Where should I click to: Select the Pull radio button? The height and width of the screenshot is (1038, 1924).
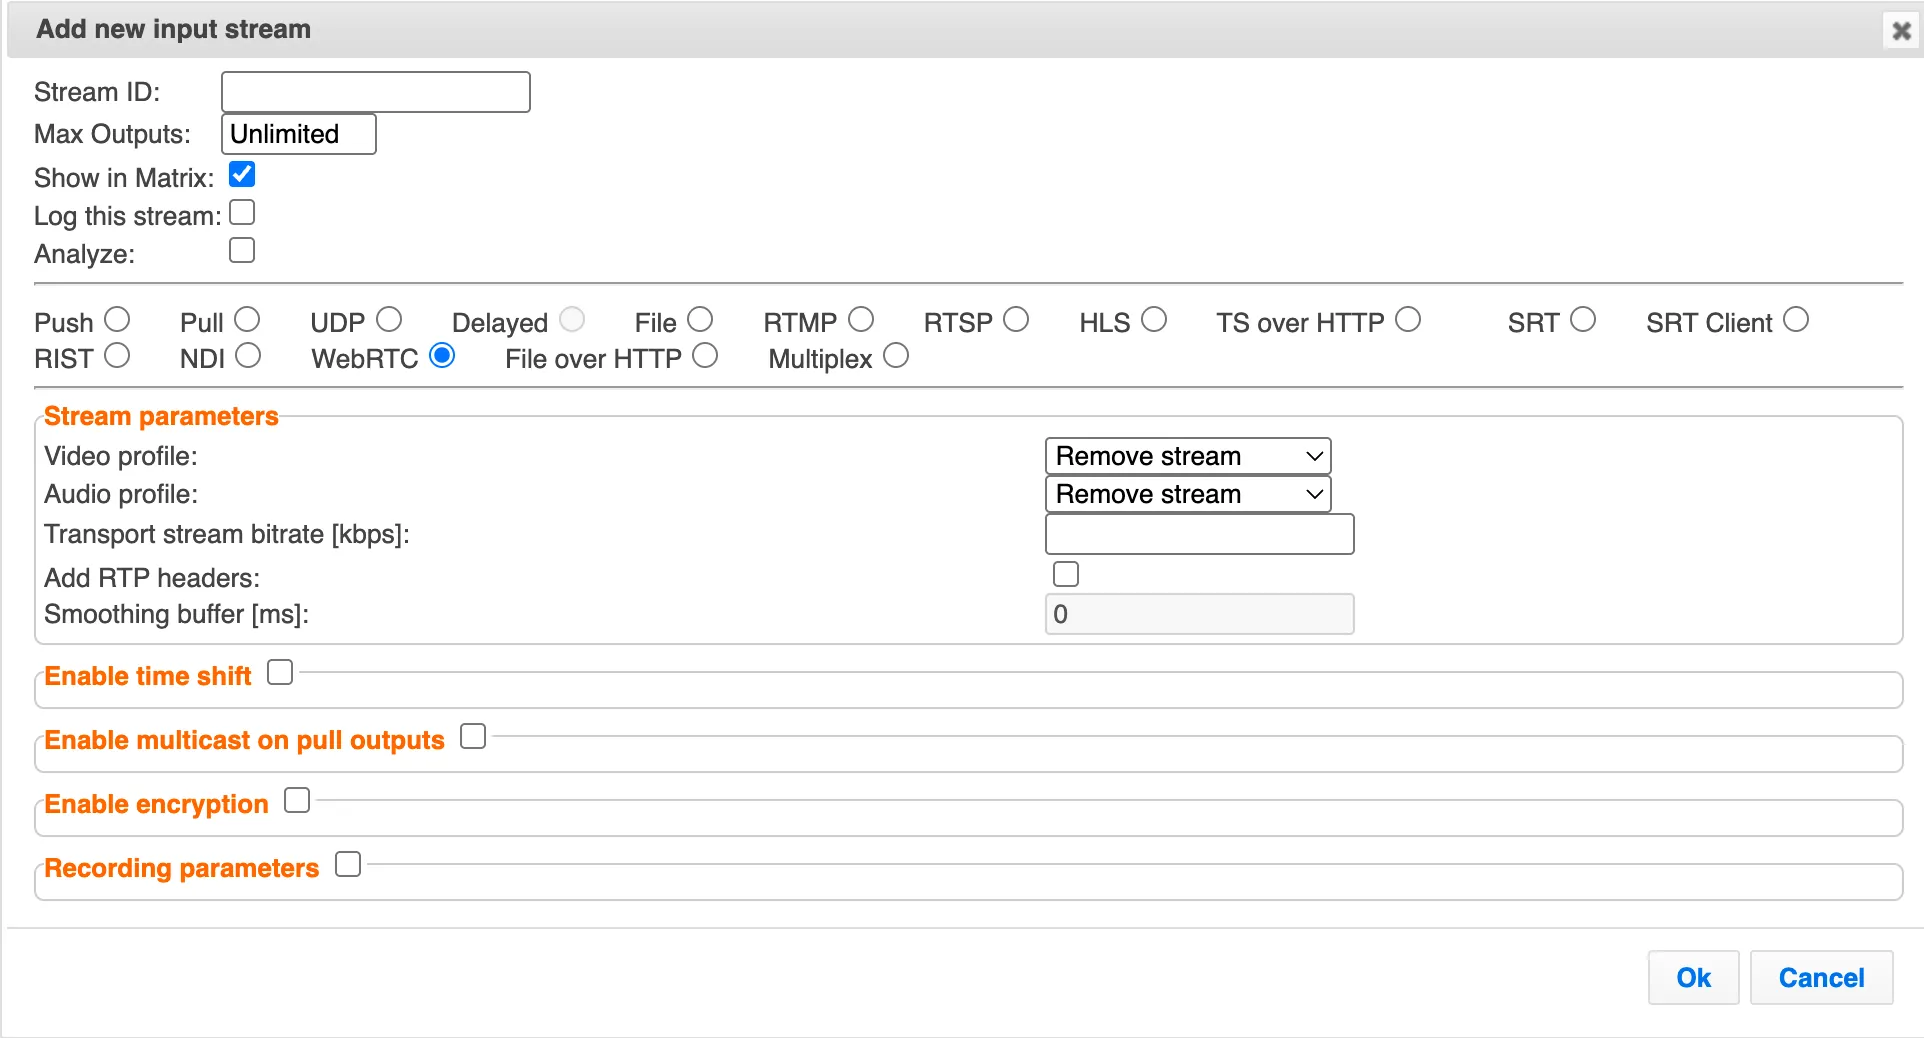[247, 320]
